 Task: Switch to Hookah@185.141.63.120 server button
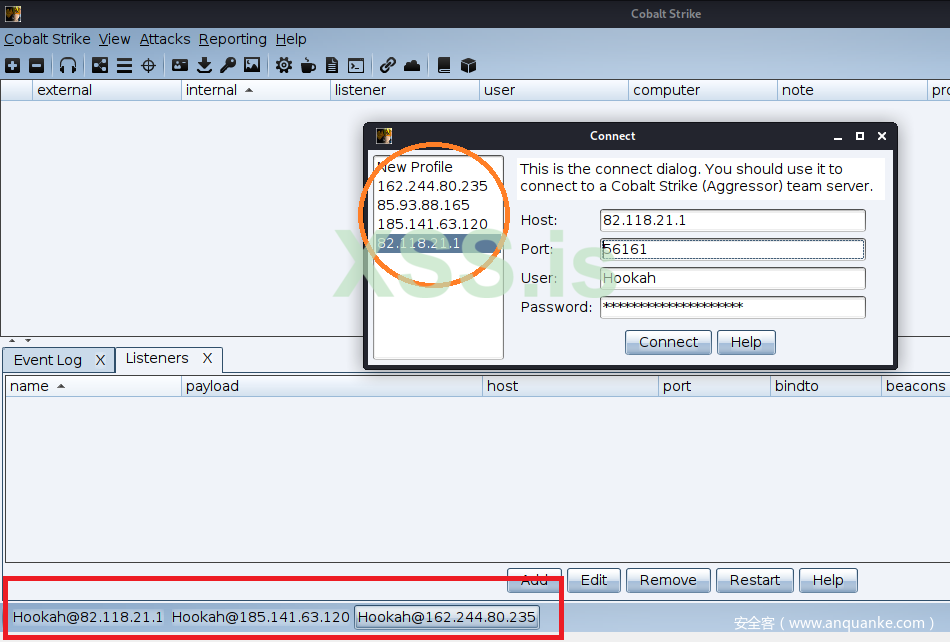260,617
